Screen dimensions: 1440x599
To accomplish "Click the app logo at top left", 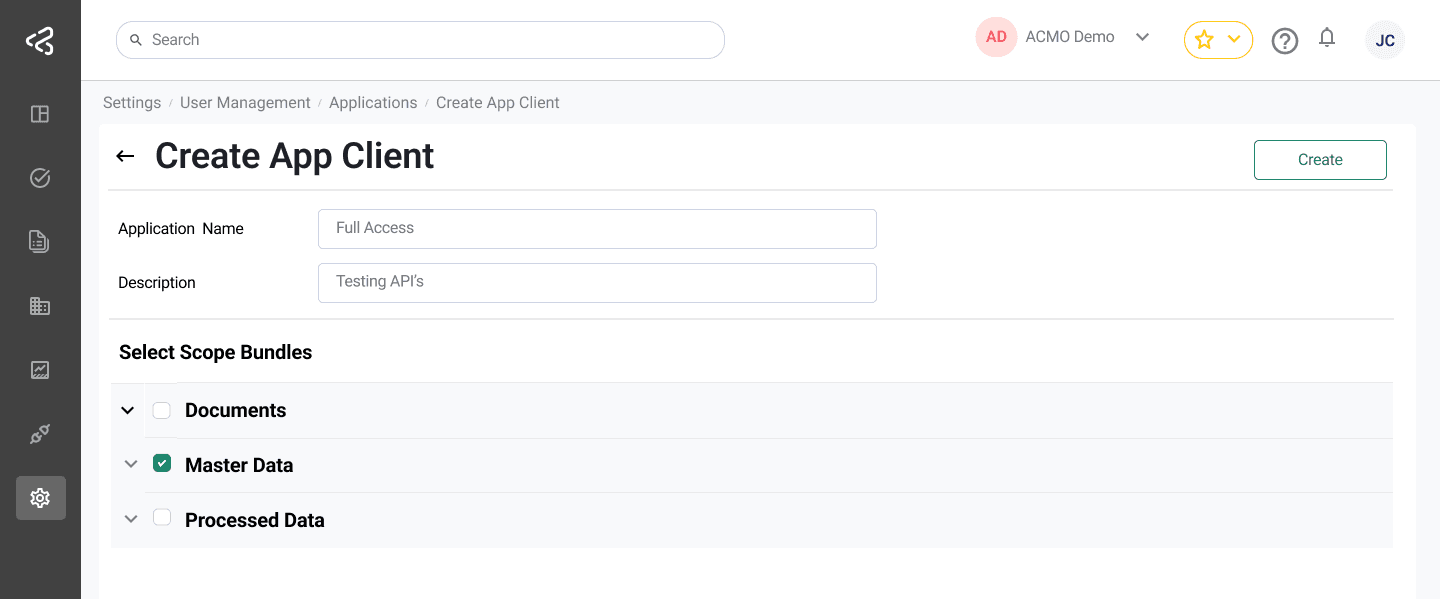I will click(x=40, y=39).
